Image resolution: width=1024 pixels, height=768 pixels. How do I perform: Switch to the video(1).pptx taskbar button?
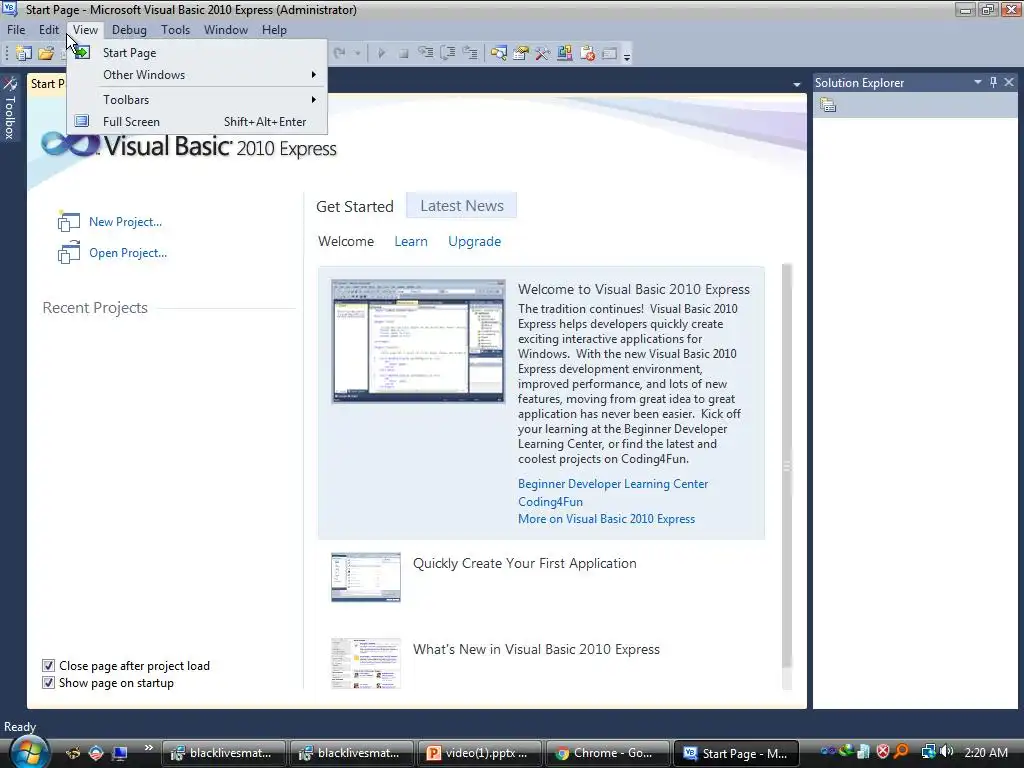[479, 753]
